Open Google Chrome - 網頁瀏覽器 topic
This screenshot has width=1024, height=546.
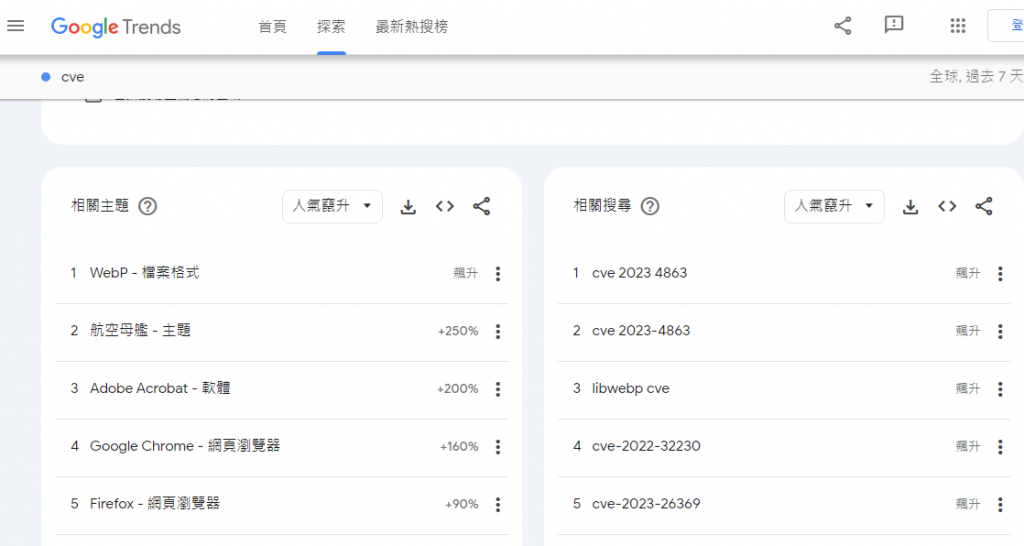185,446
